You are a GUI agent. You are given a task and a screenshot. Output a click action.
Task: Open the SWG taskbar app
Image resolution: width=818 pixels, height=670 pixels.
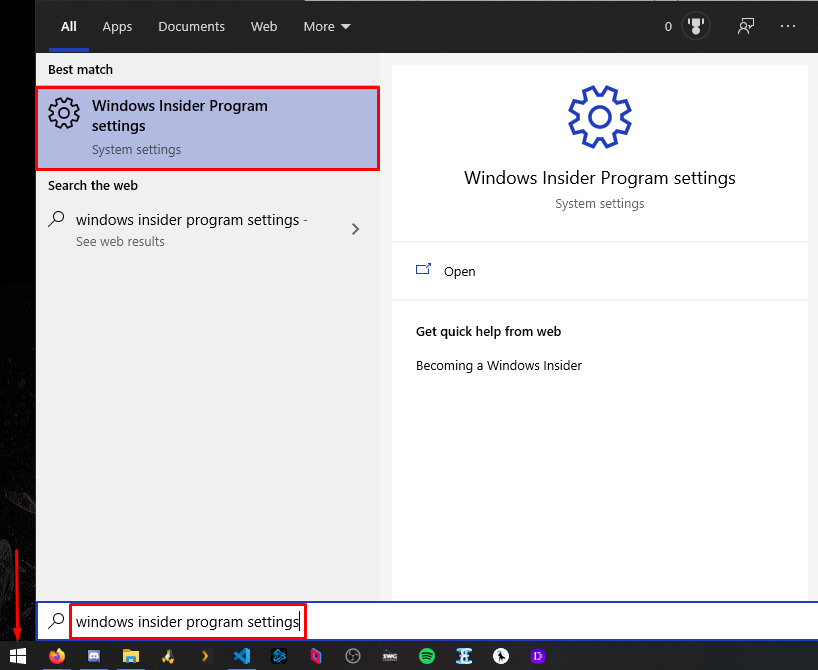390,656
